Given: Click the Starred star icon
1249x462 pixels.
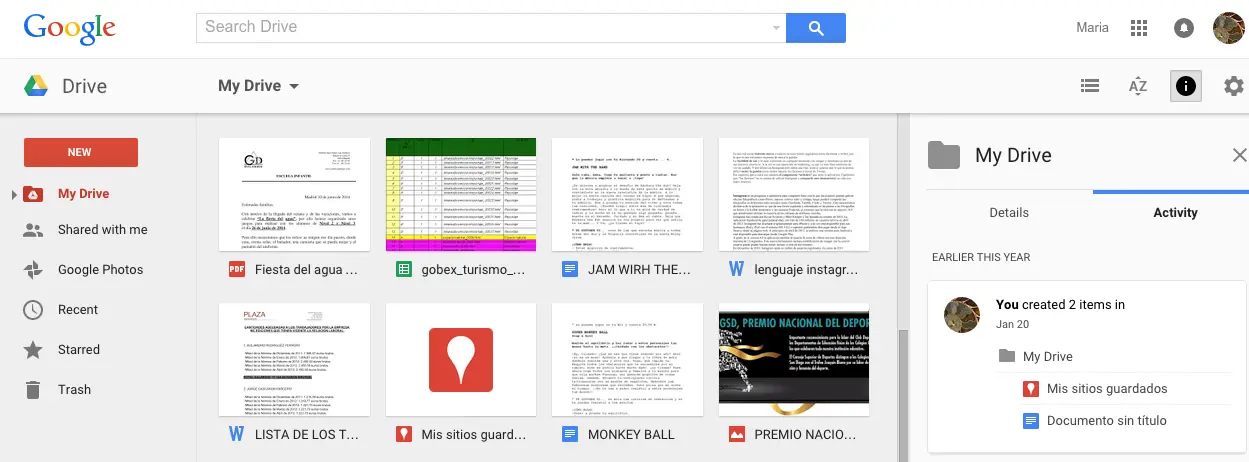Looking at the screenshot, I should (33, 350).
